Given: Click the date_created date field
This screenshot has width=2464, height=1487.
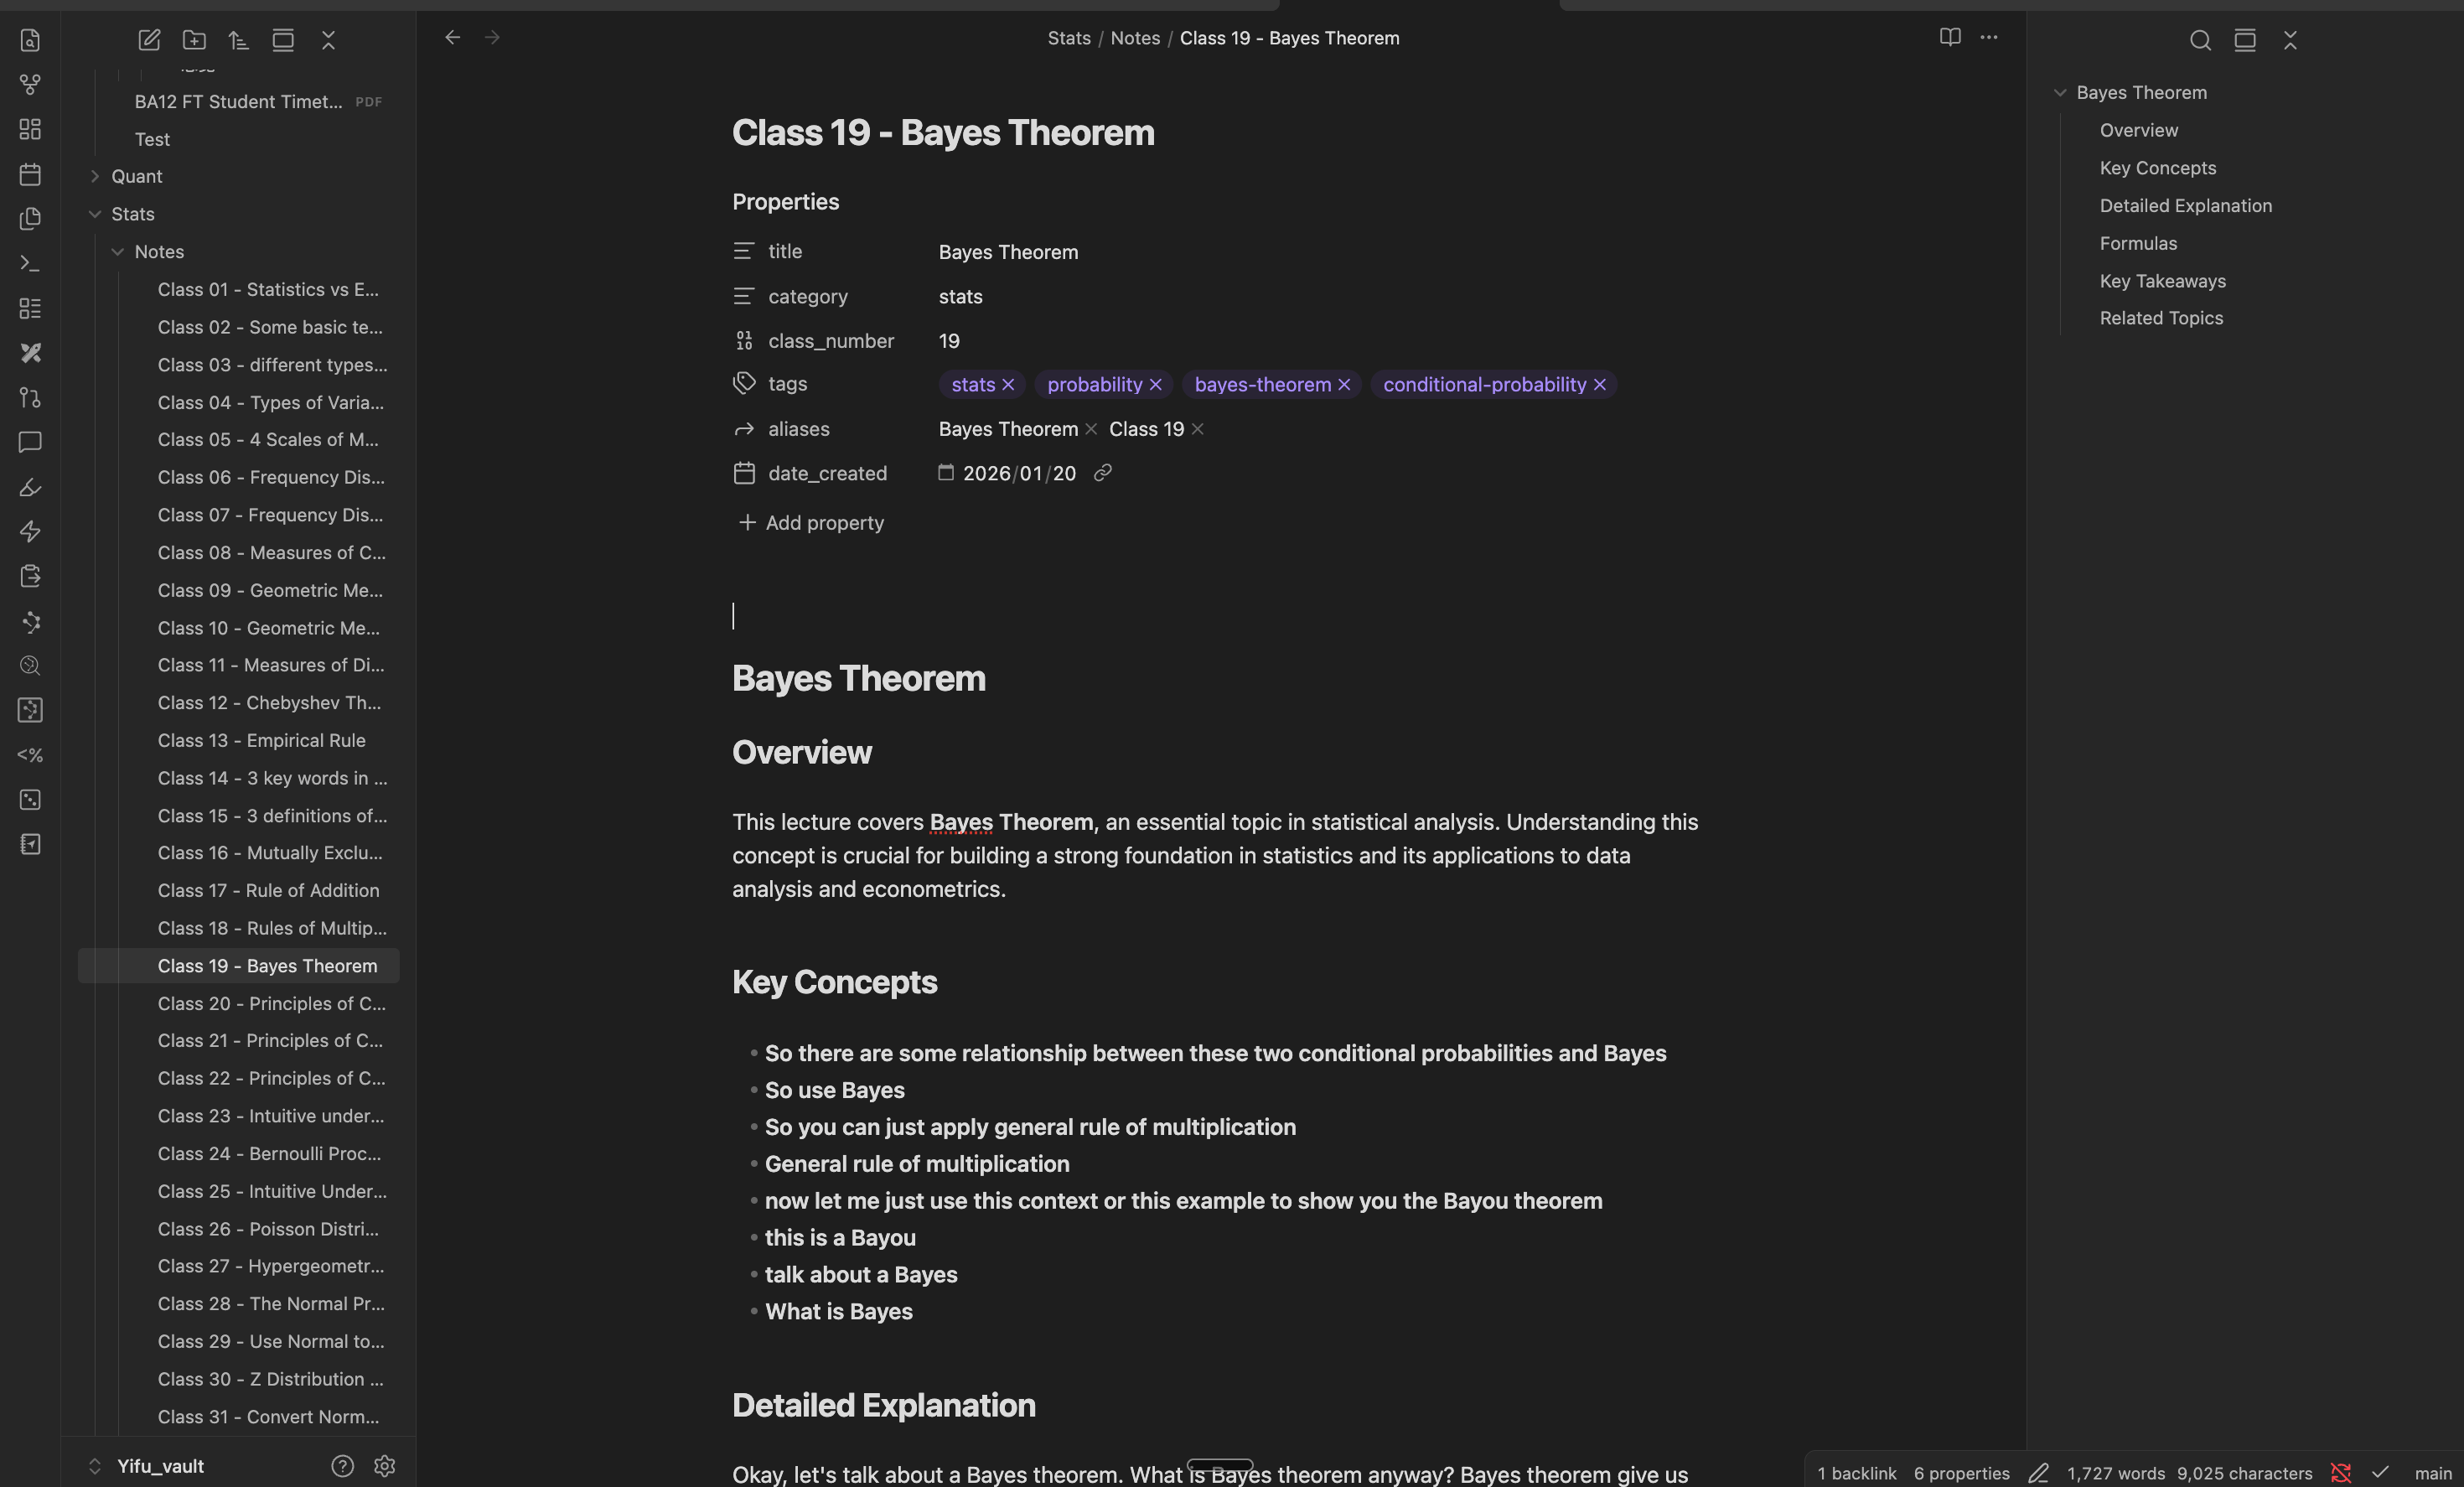Looking at the screenshot, I should (x=1018, y=473).
